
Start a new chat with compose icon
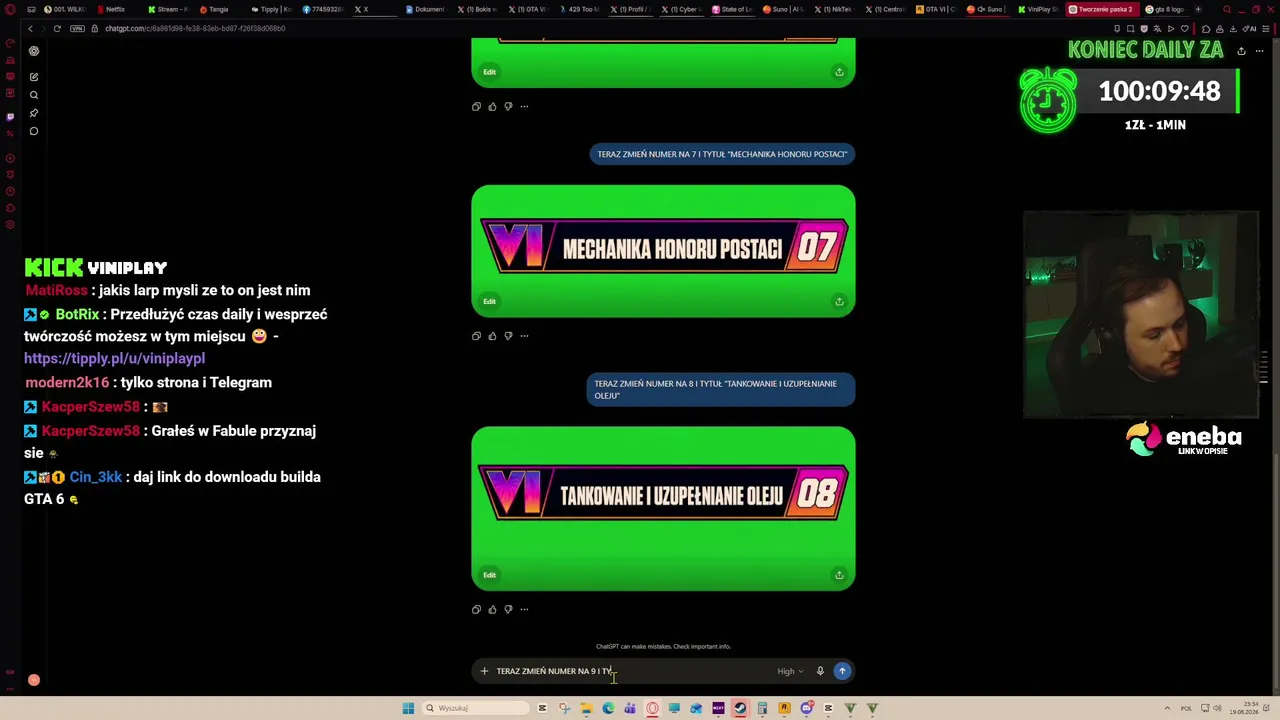pos(34,77)
